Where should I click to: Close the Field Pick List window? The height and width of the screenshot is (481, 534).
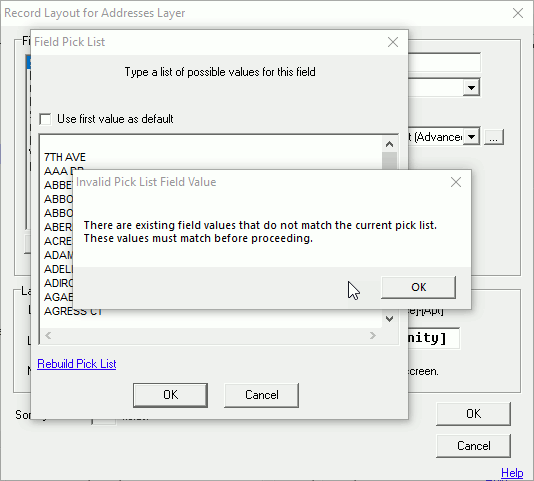coord(393,42)
